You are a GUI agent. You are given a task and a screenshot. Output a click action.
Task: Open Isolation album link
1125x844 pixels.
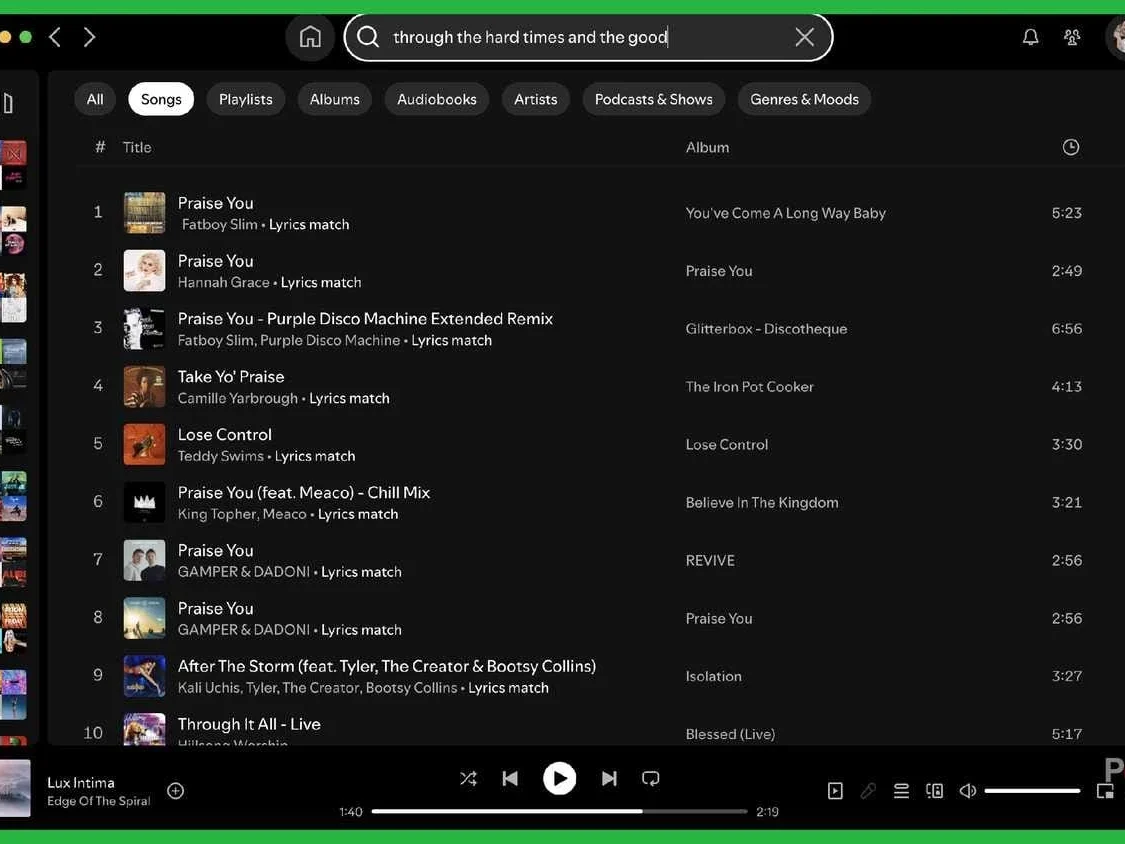[713, 676]
